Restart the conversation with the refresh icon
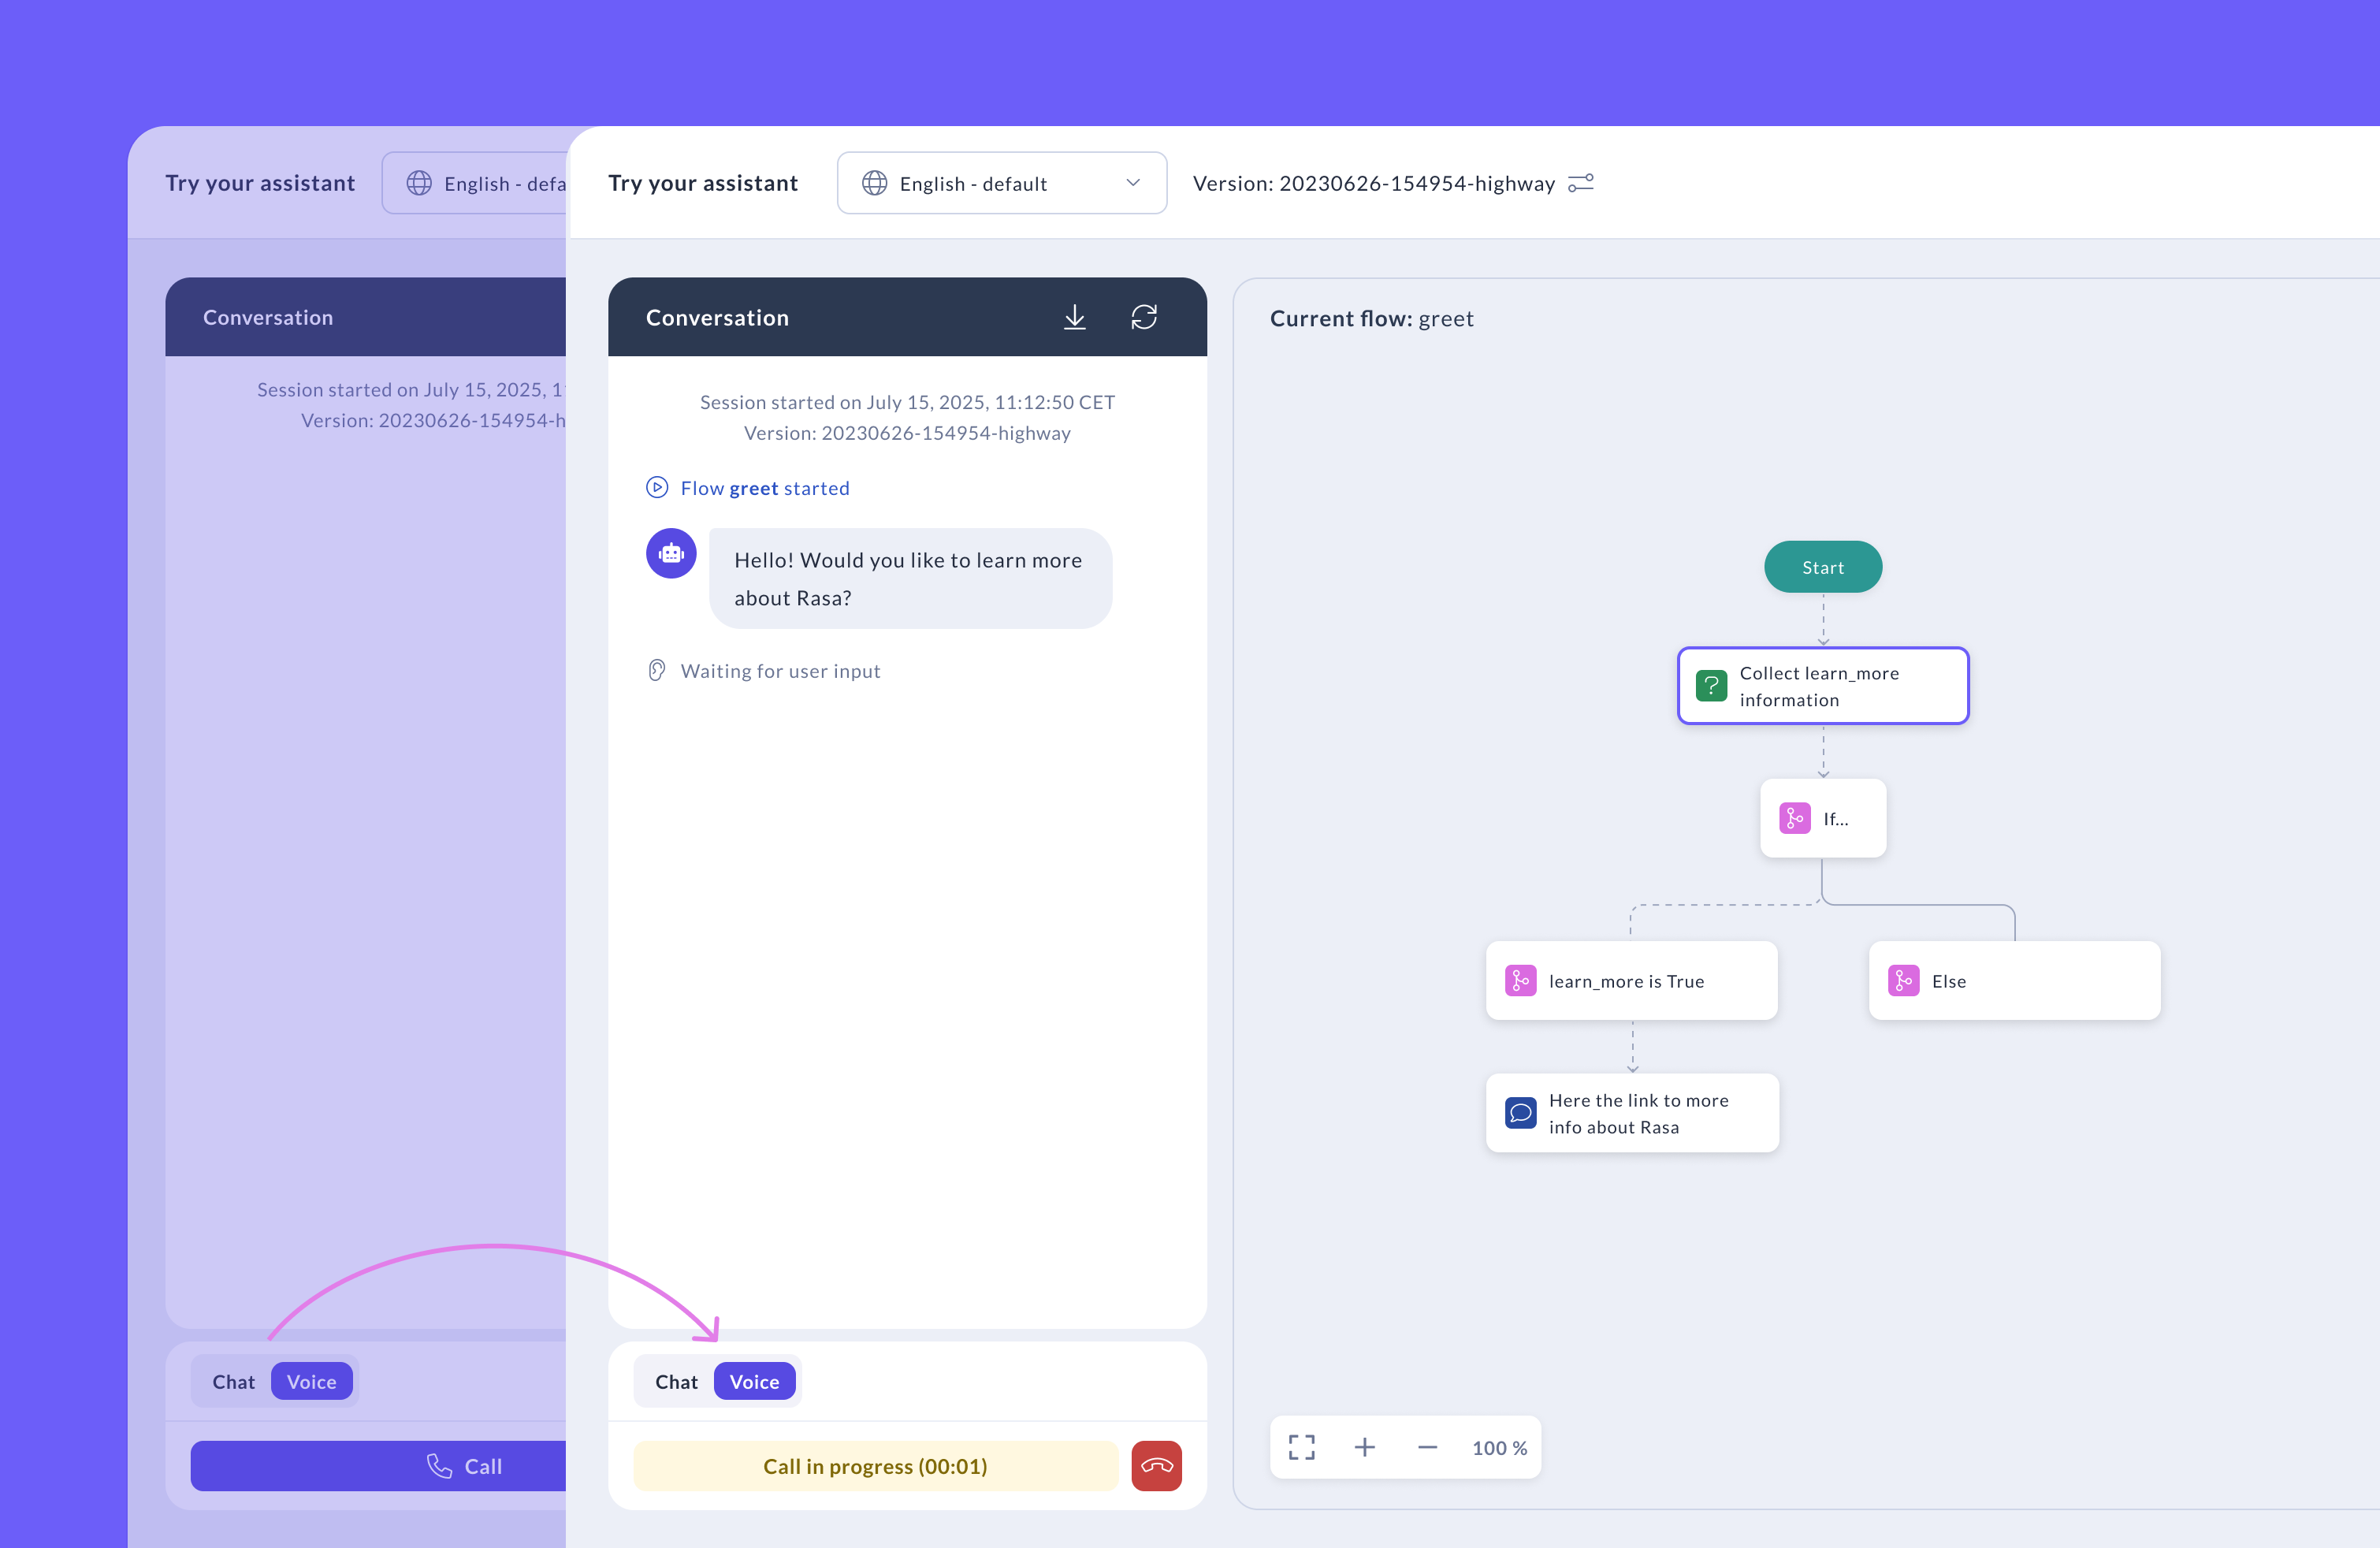The width and height of the screenshot is (2380, 1548). [1144, 317]
